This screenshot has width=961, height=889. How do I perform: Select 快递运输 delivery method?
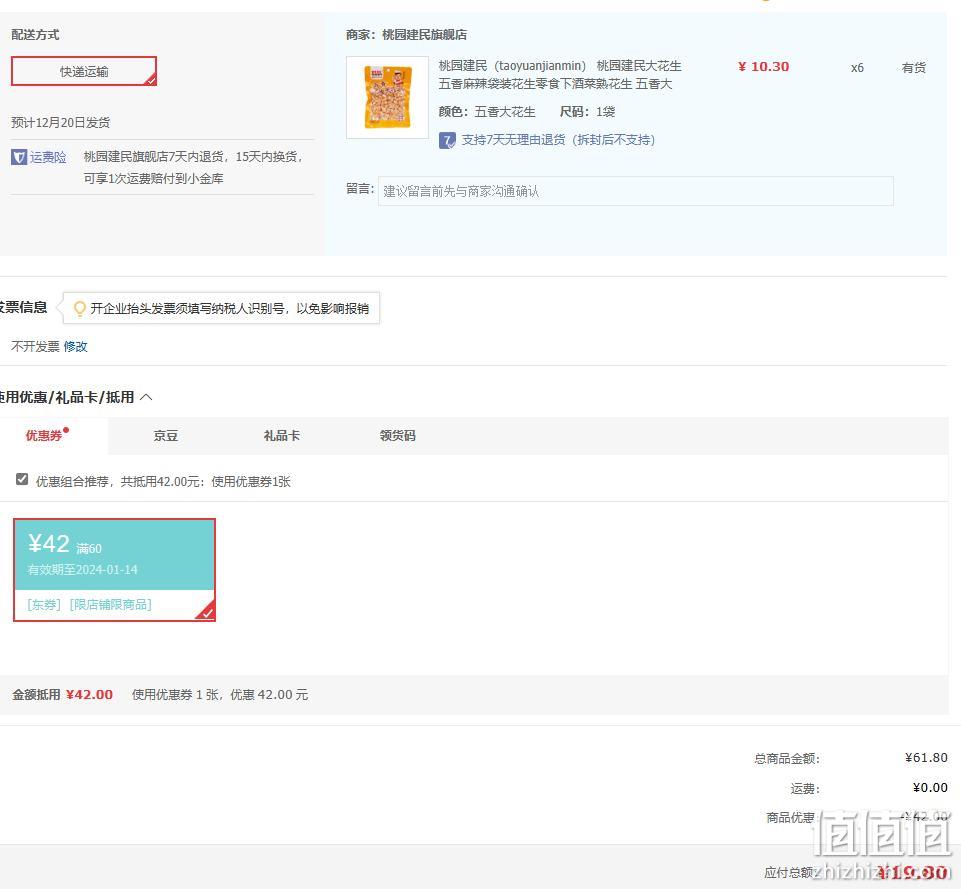click(84, 71)
